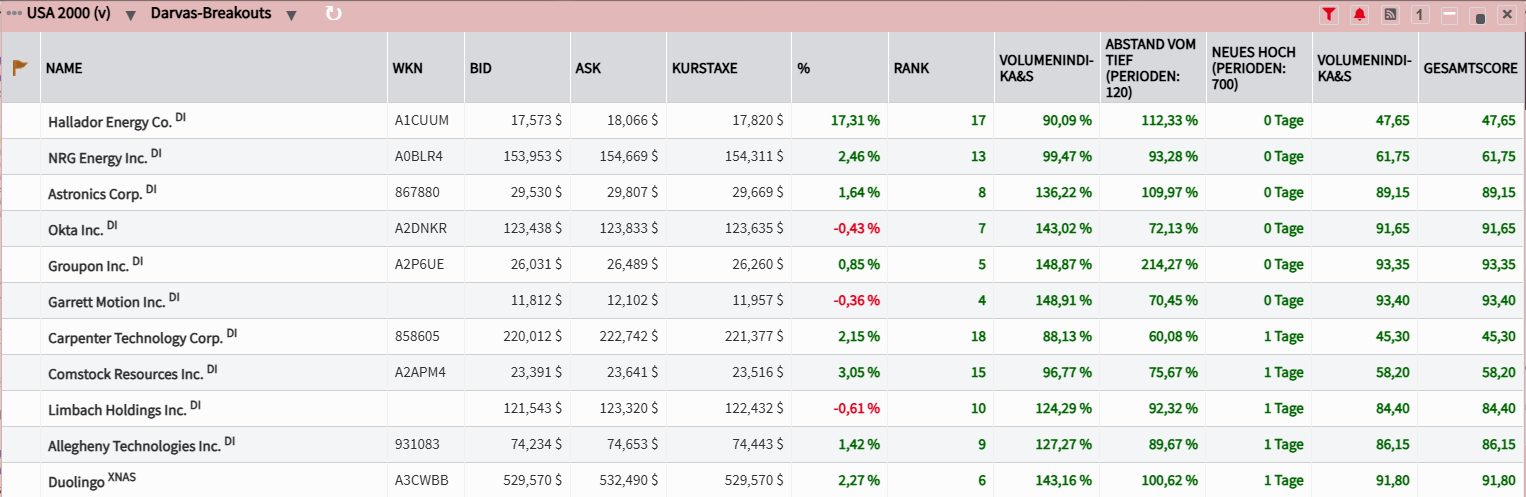The image size is (1526, 497).
Task: Click the 17,31 % change value
Action: pos(855,121)
